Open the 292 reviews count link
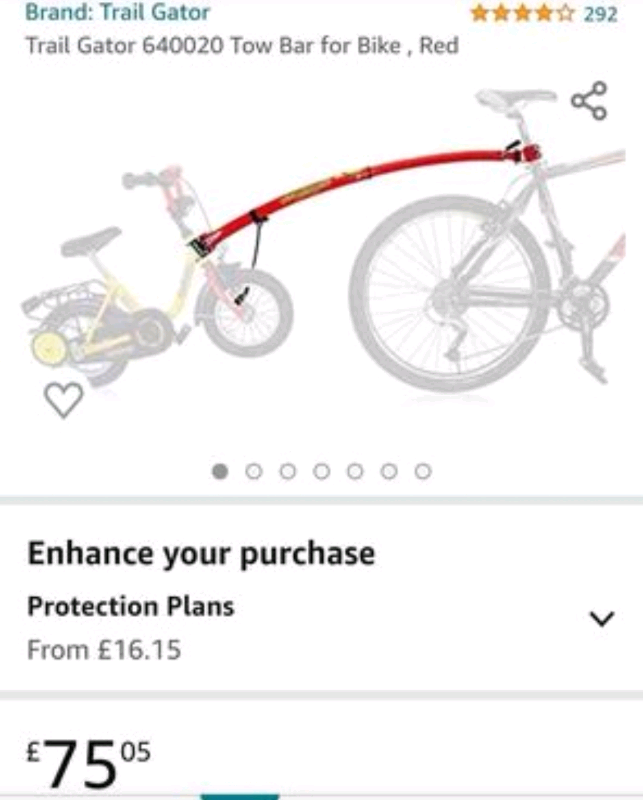 coord(601,14)
